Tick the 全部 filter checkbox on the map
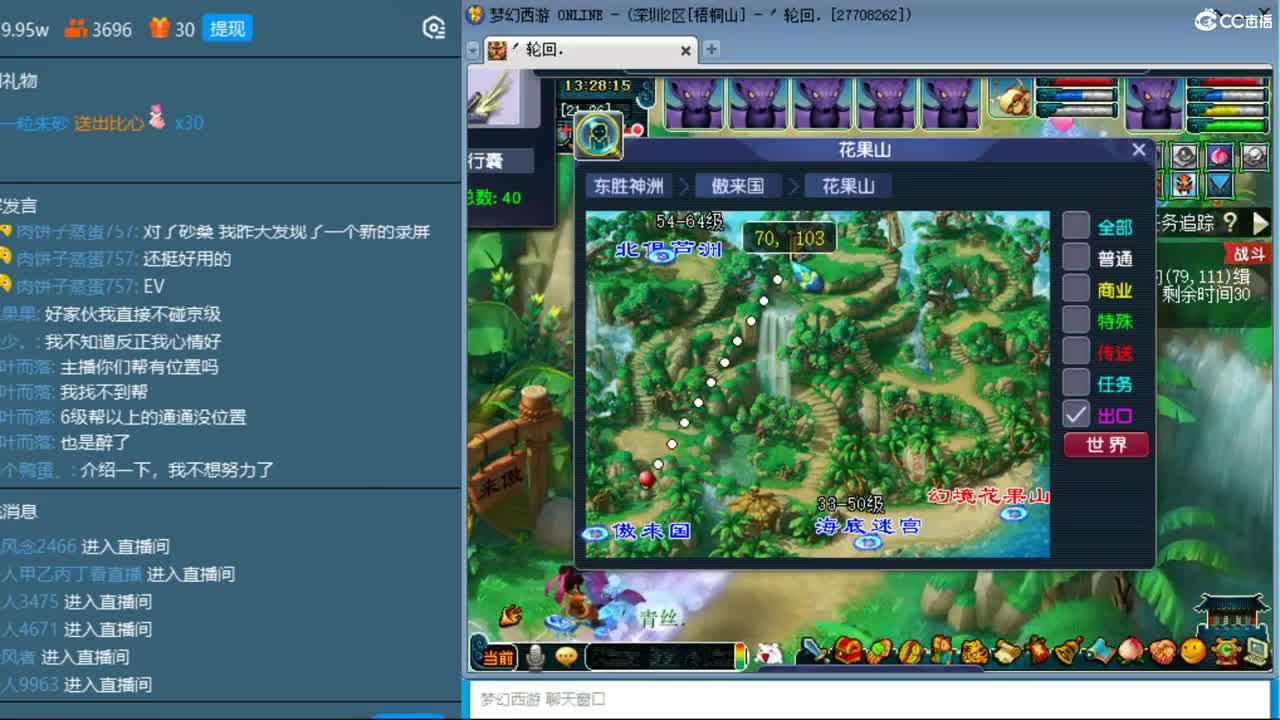 click(x=1076, y=226)
